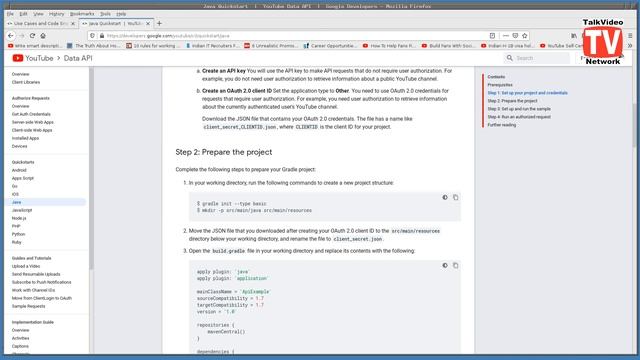Open Upload a Video guide in sidebar
Viewport: 640px width, 360px height.
pos(26,266)
